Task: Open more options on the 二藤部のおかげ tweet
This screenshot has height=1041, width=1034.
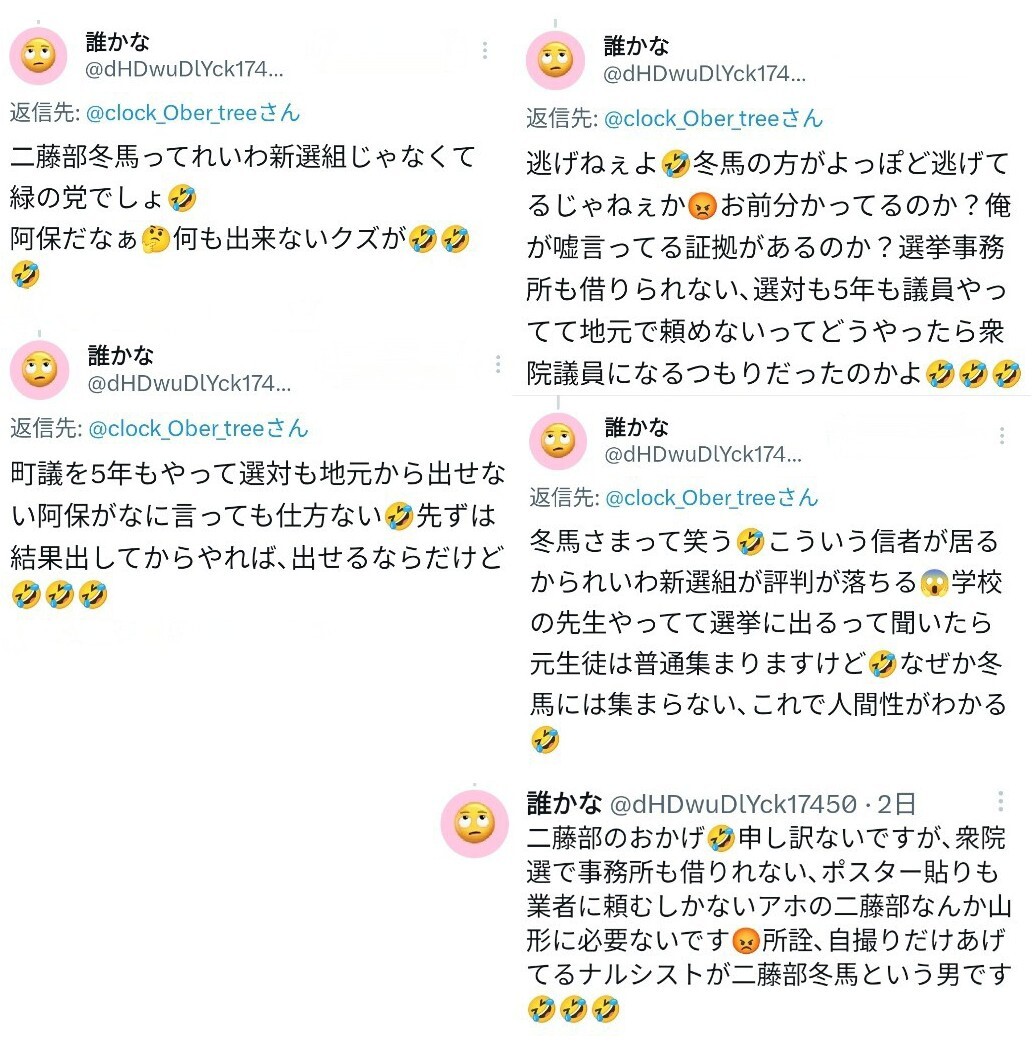Action: pos(1000,801)
